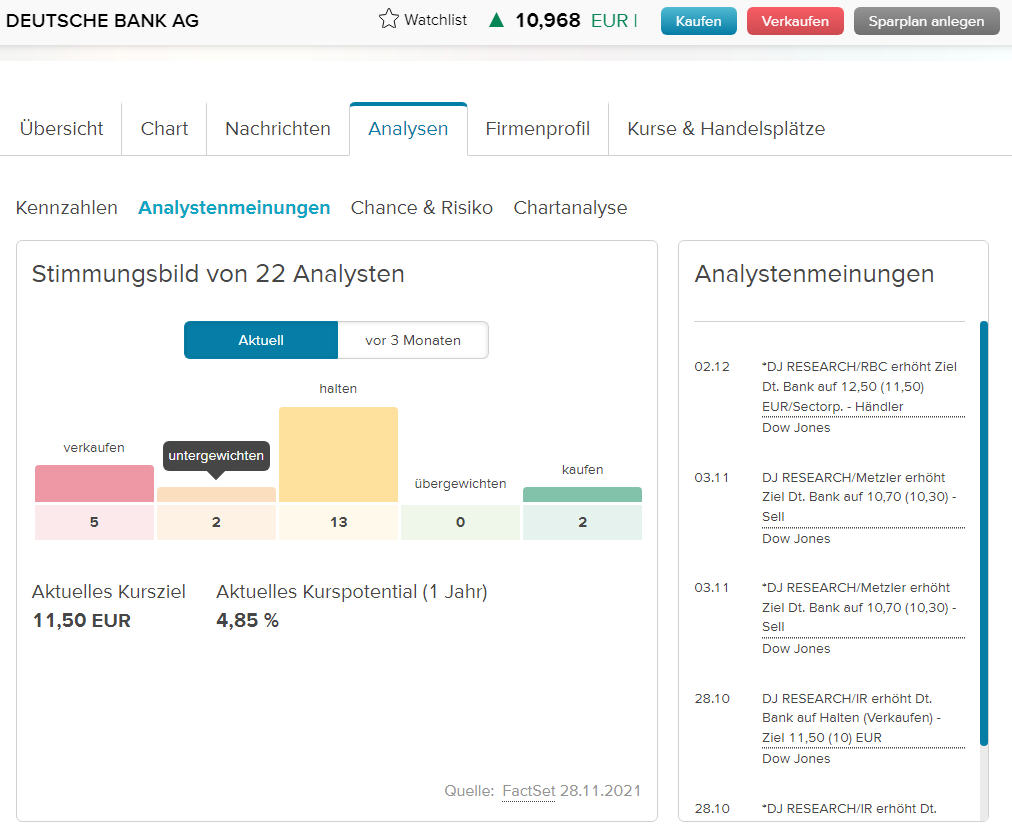Click the verkaufen count 5
Screen dimensions: 1012x834
(x=94, y=522)
